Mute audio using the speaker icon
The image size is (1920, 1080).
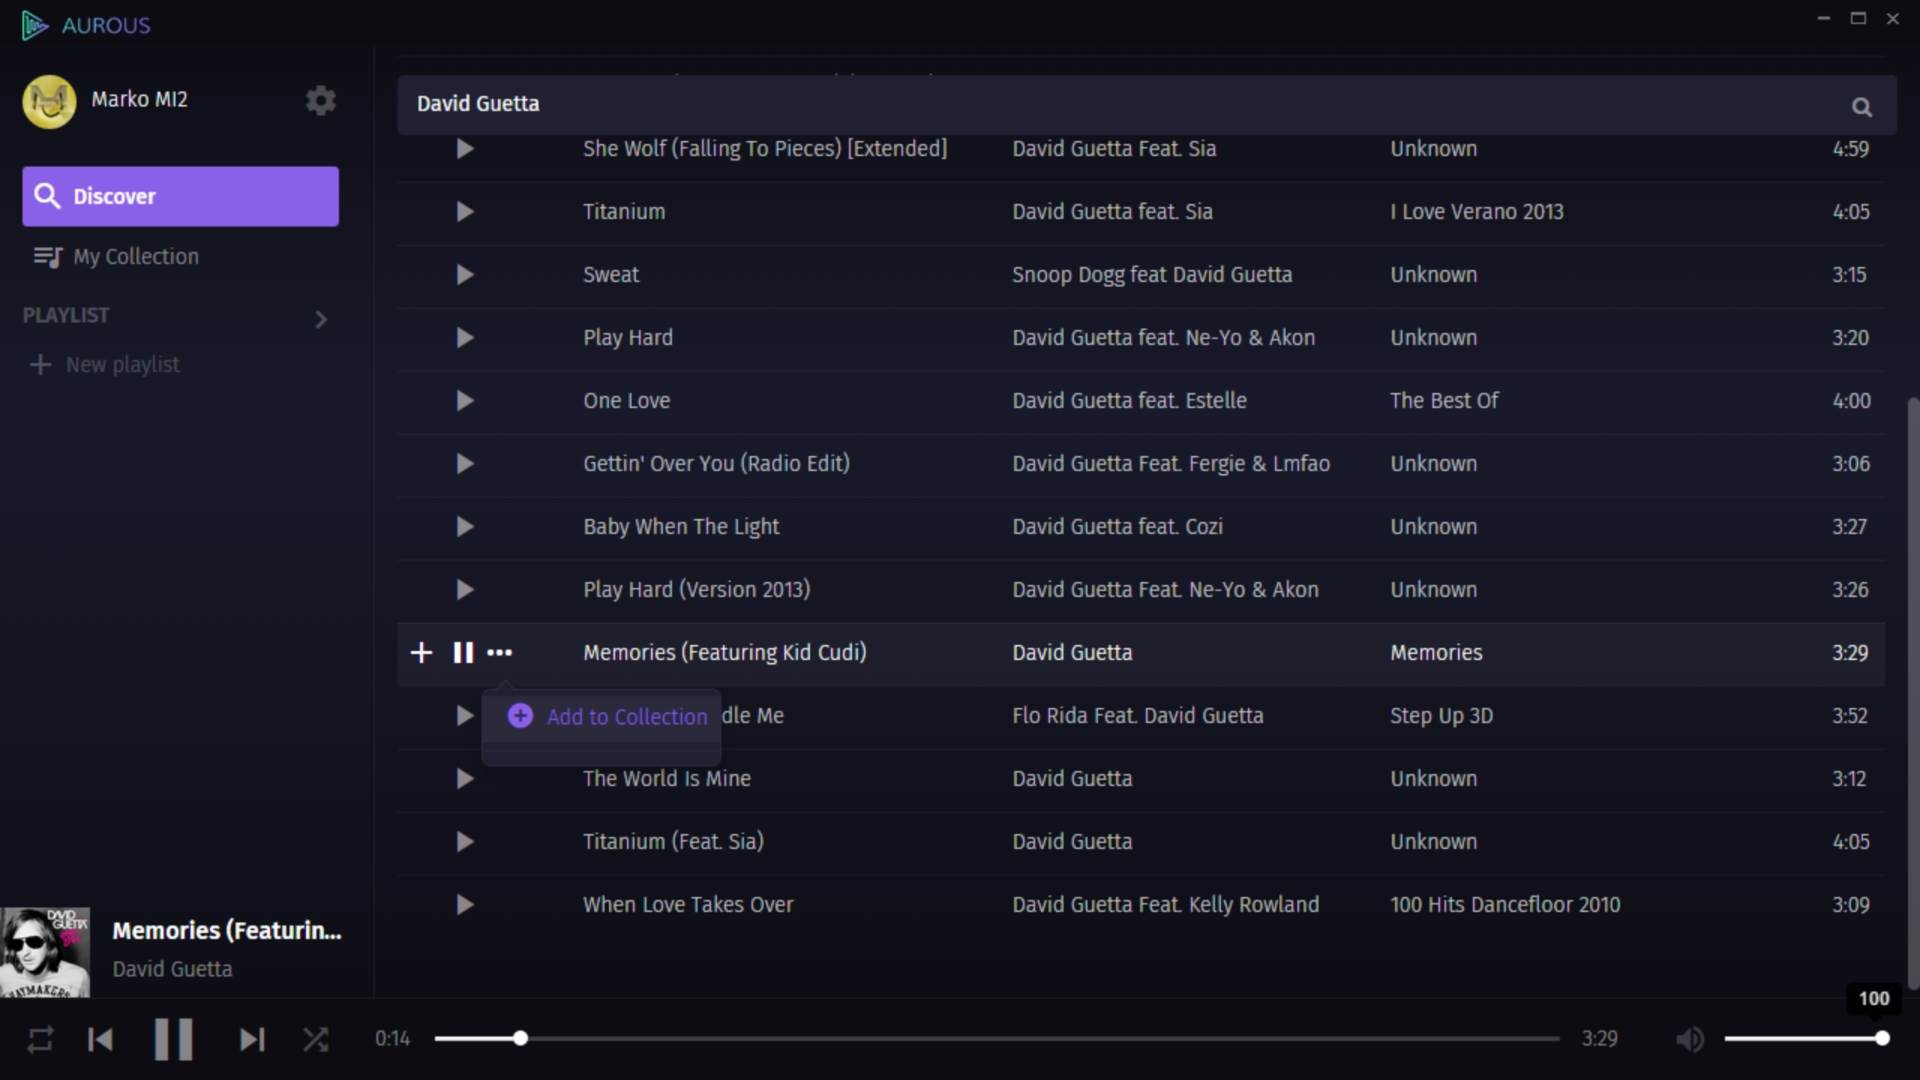[1689, 1040]
